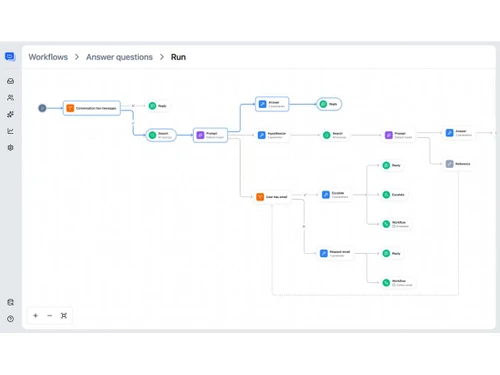
Task: Select the Run breadcrumb item
Action: point(178,57)
